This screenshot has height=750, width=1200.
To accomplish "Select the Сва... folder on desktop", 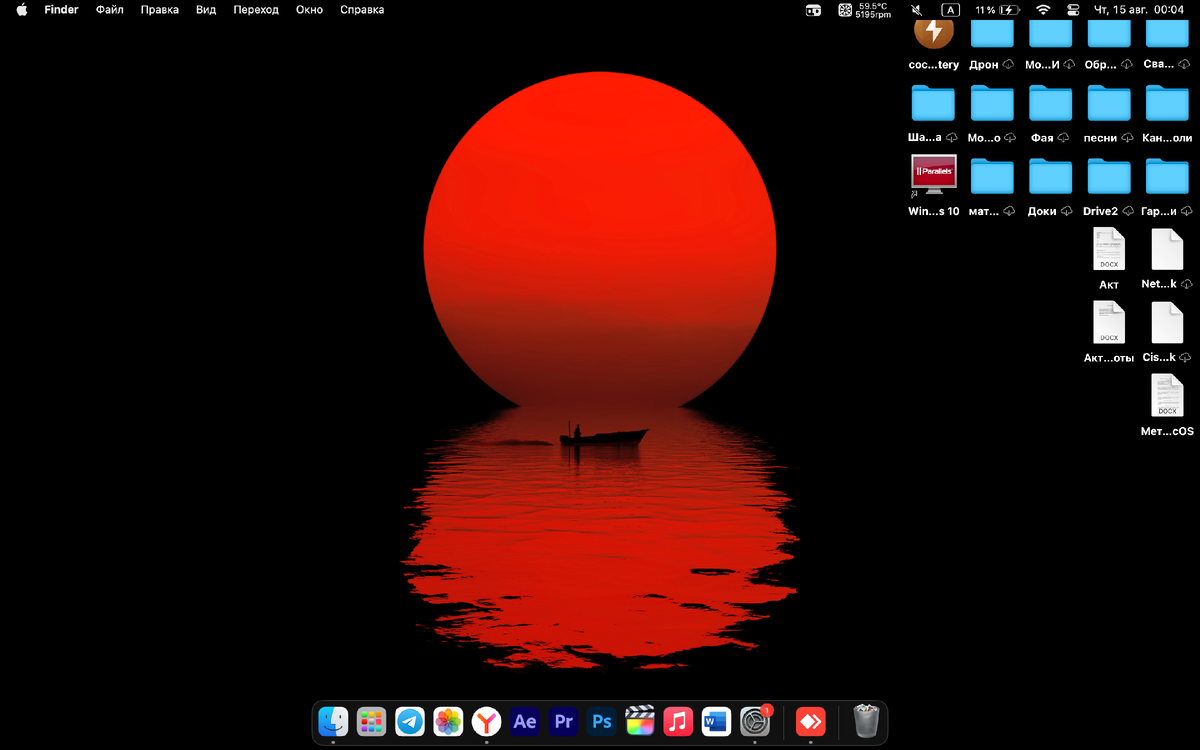I will [x=1167, y=33].
